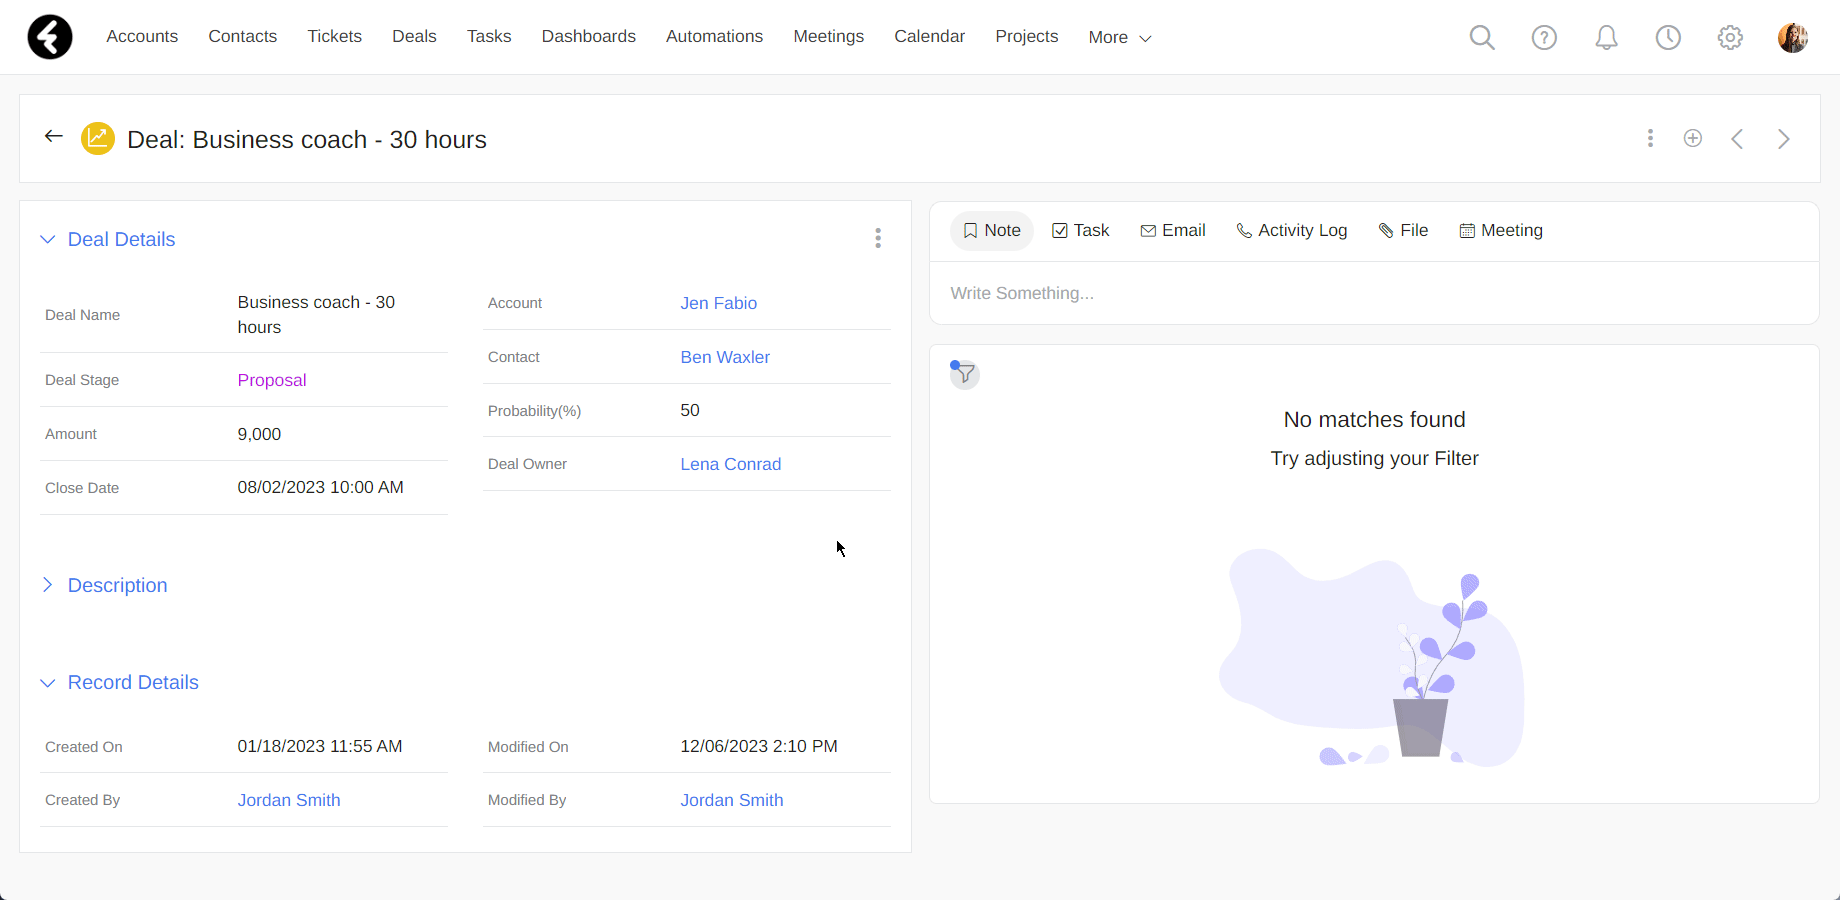Click the deal page title heading
The height and width of the screenshot is (900, 1840).
307,140
